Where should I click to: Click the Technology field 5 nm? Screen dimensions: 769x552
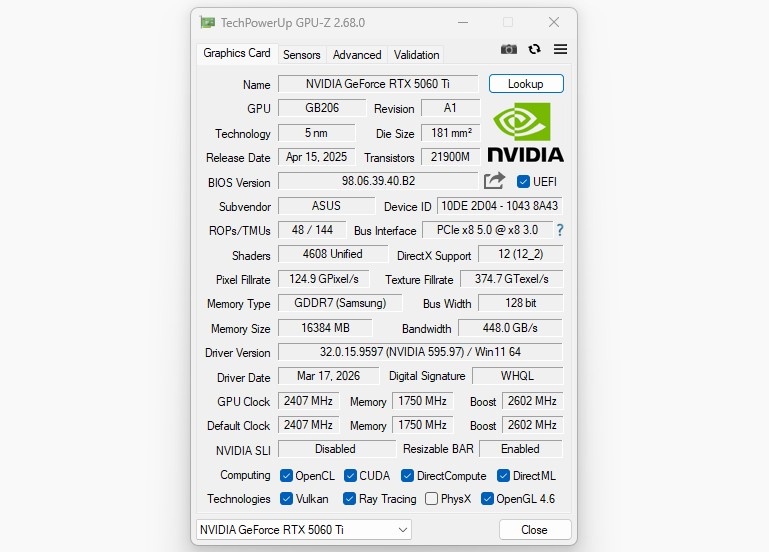click(316, 133)
